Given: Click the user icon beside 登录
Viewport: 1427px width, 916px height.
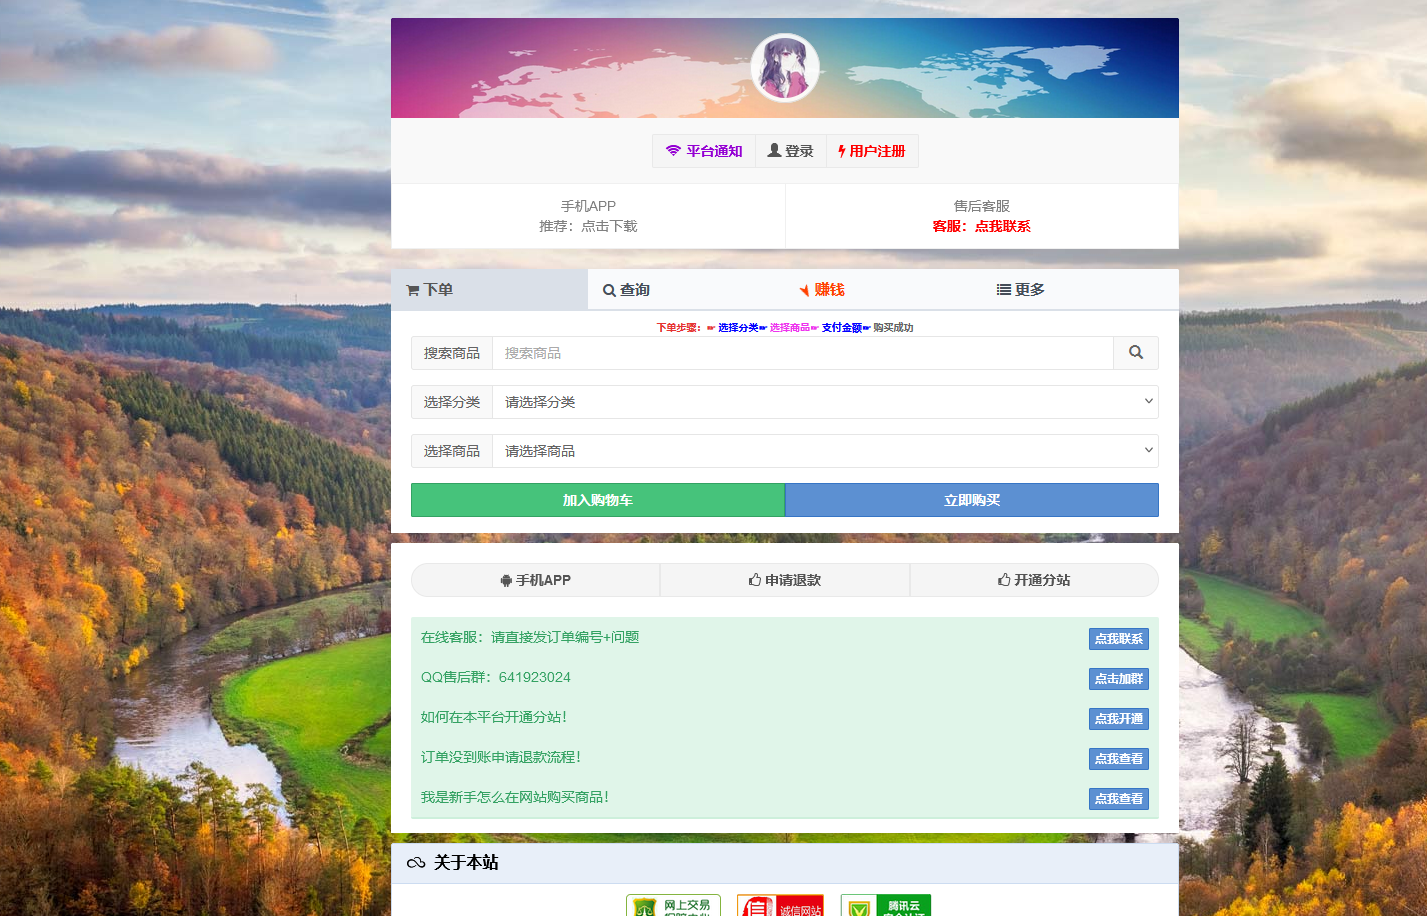Looking at the screenshot, I should (x=774, y=150).
